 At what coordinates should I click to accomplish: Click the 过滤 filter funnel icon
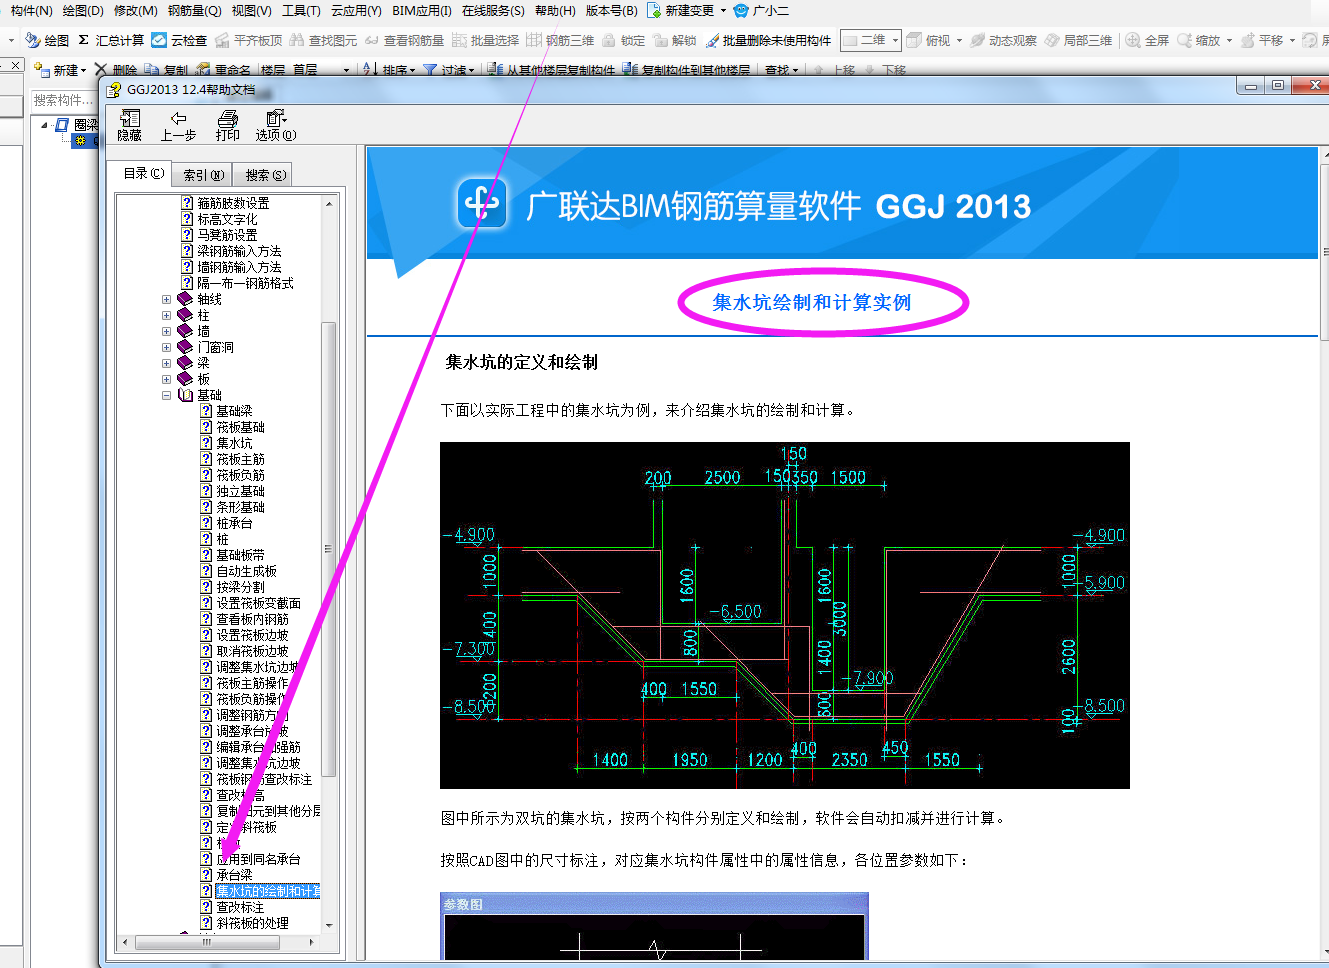tap(430, 69)
